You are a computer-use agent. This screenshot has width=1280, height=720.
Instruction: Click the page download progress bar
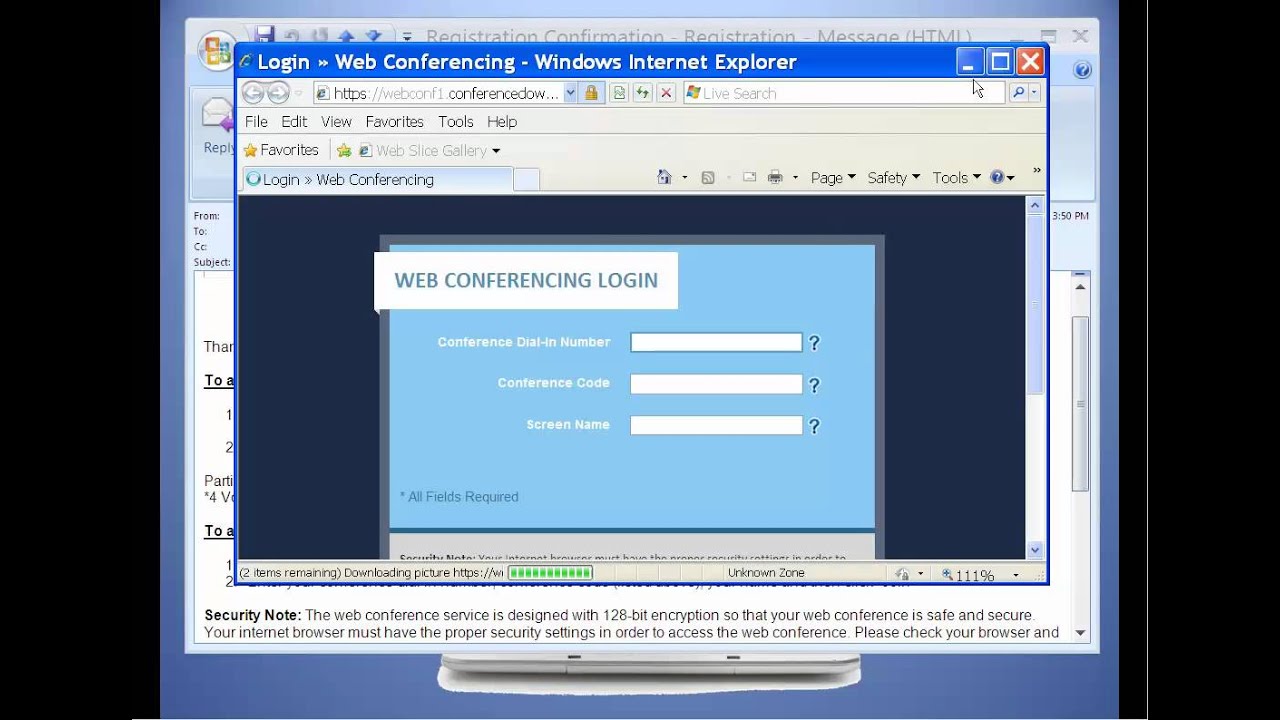click(550, 573)
